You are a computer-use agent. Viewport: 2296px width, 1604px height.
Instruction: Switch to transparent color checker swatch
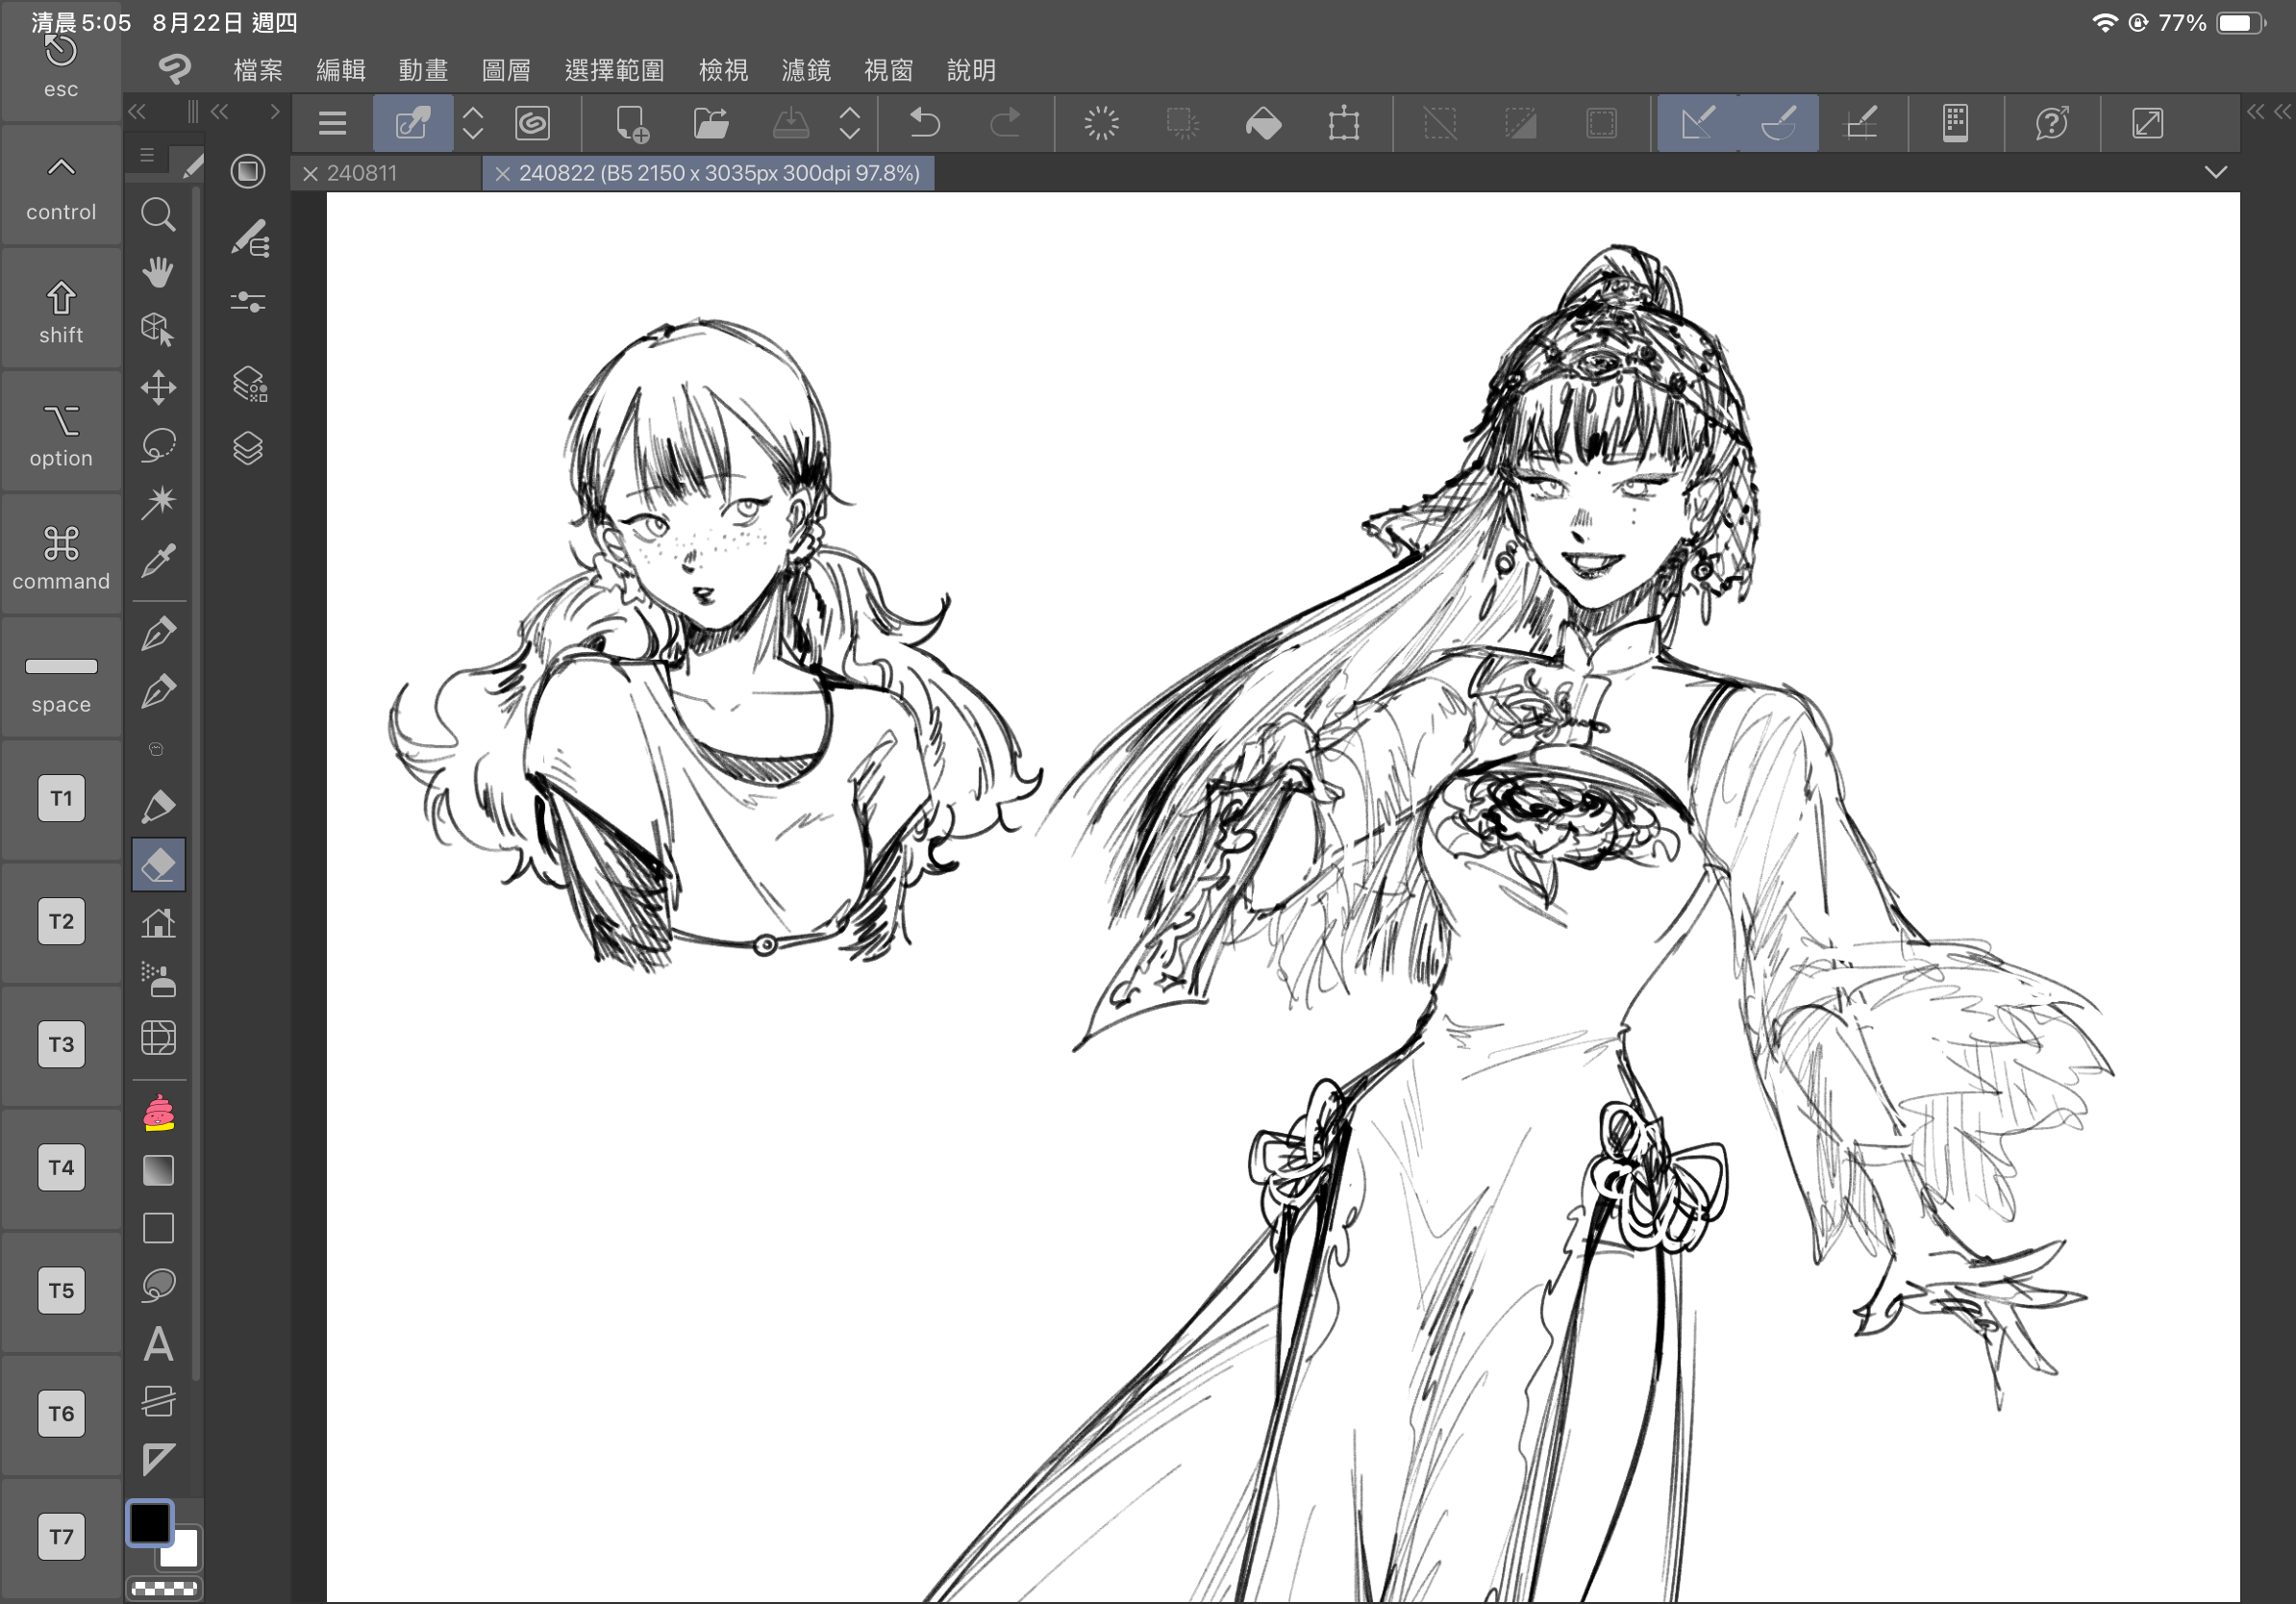tap(164, 1587)
